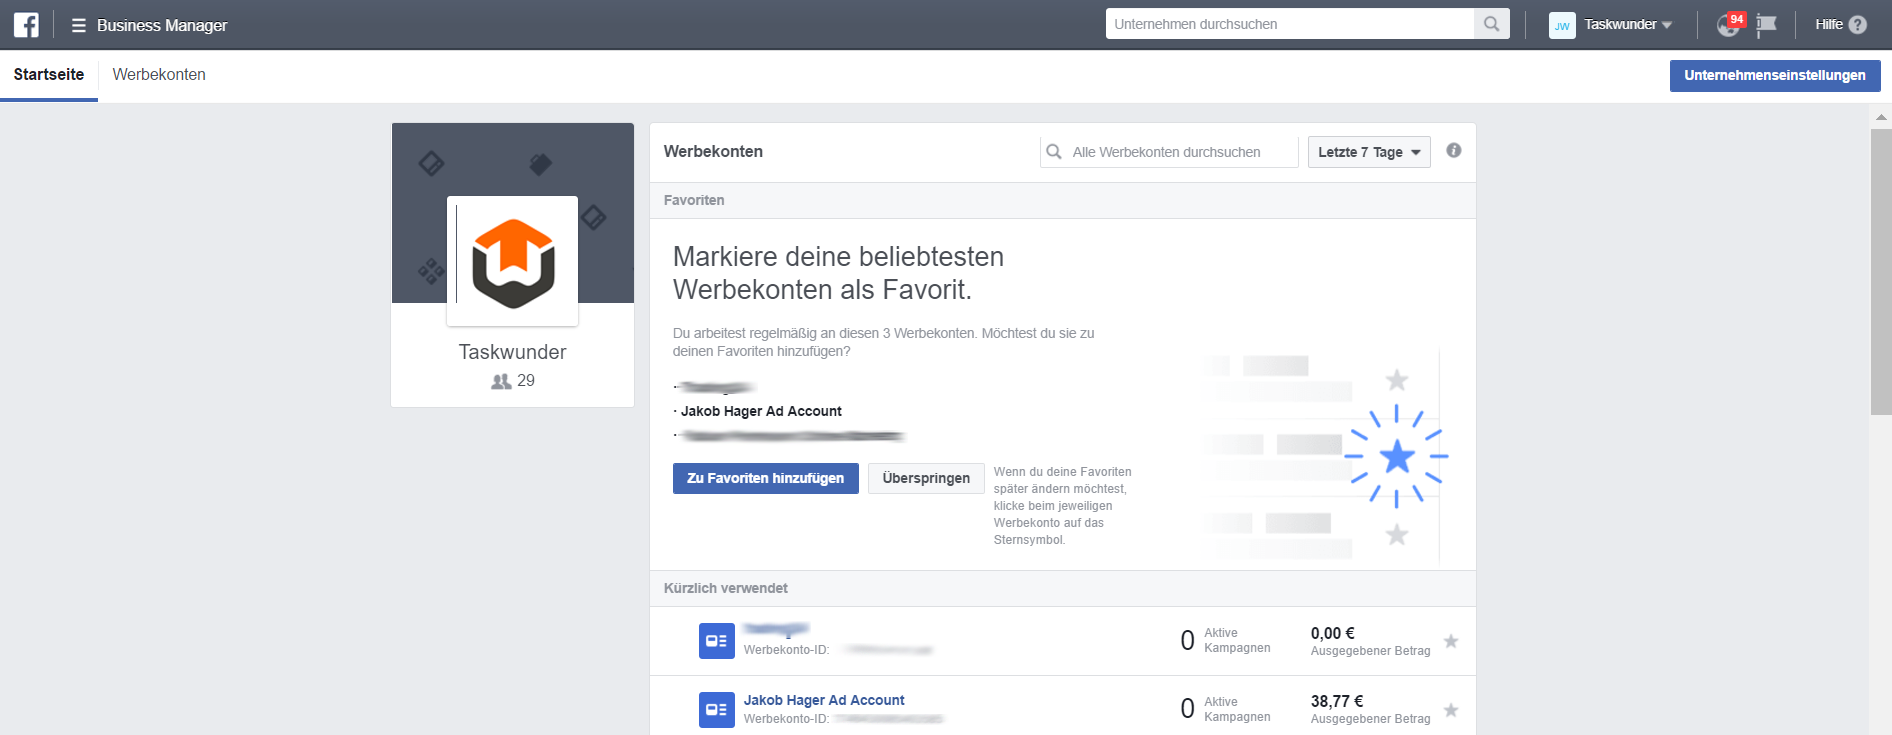Click the search magnifier button in top bar
The width and height of the screenshot is (1892, 735).
[x=1491, y=24]
